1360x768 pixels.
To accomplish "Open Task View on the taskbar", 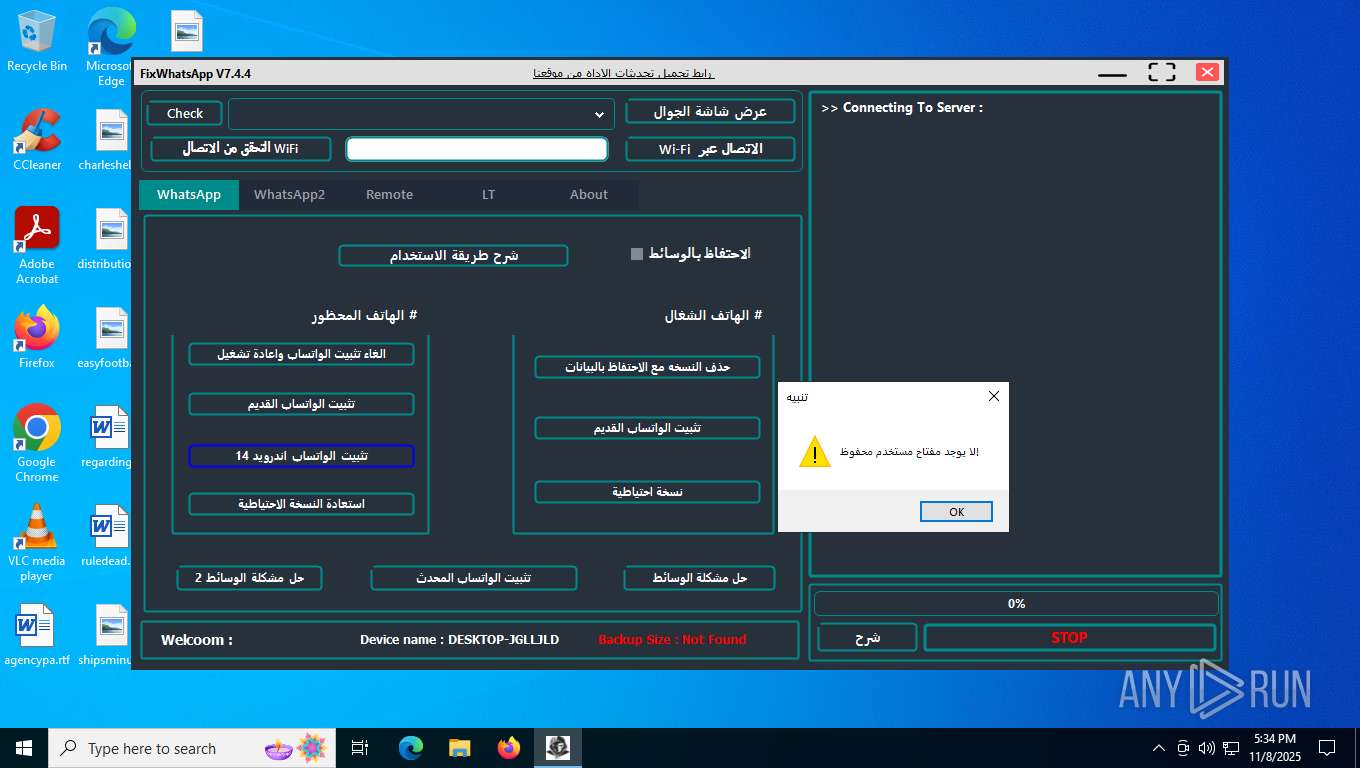I will pos(360,748).
